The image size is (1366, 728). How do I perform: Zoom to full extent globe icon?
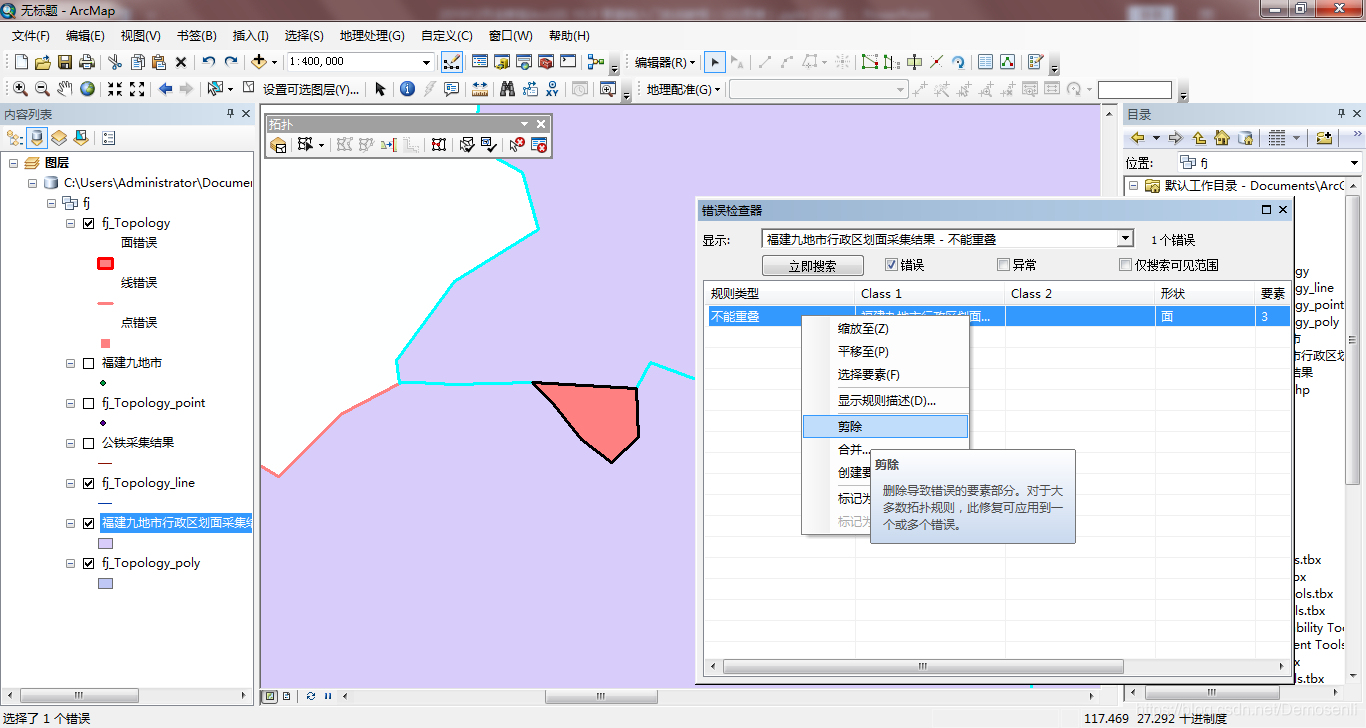(88, 89)
